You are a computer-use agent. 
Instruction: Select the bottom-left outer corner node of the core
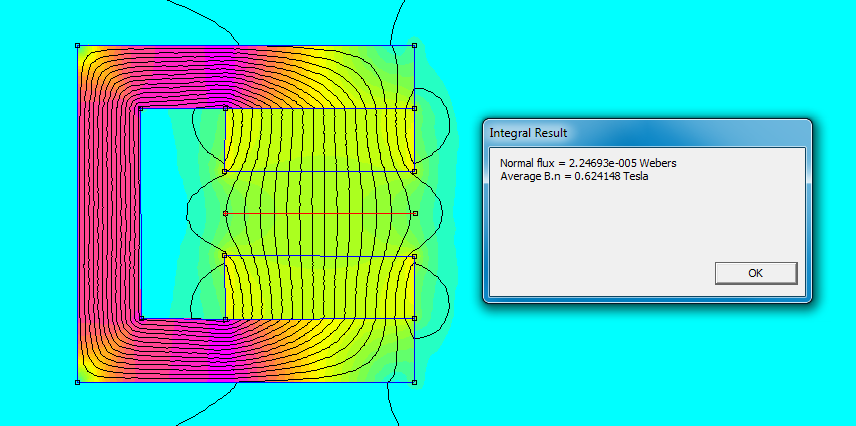(x=78, y=381)
